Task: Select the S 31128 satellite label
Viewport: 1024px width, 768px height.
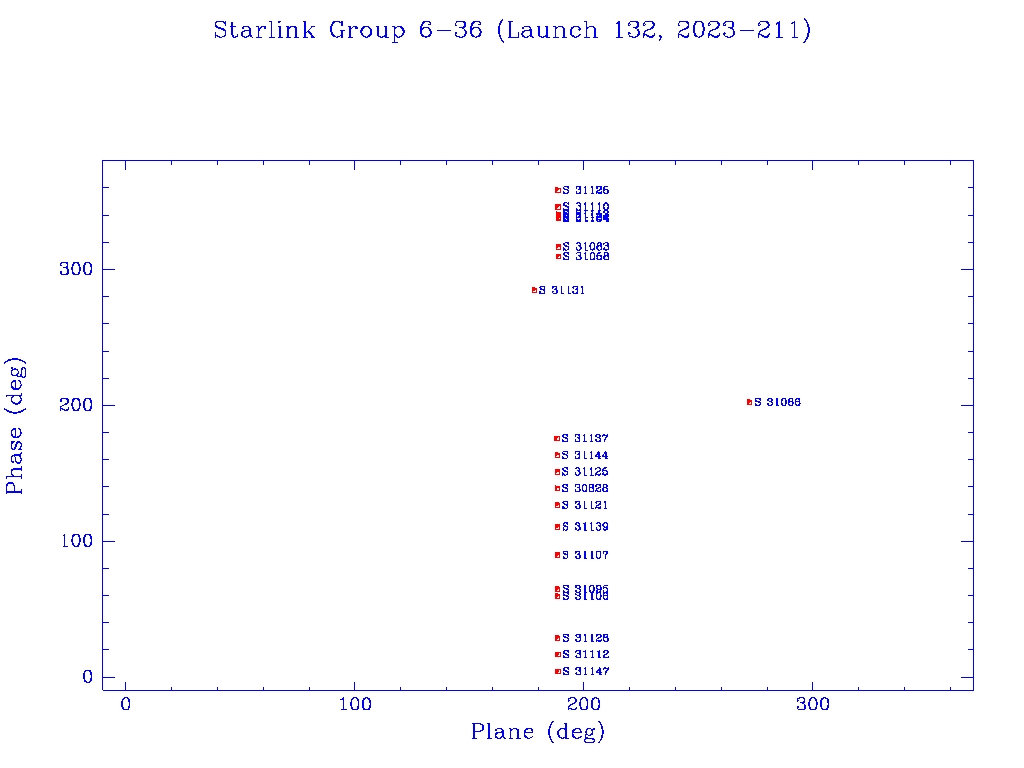Action: pos(586,638)
